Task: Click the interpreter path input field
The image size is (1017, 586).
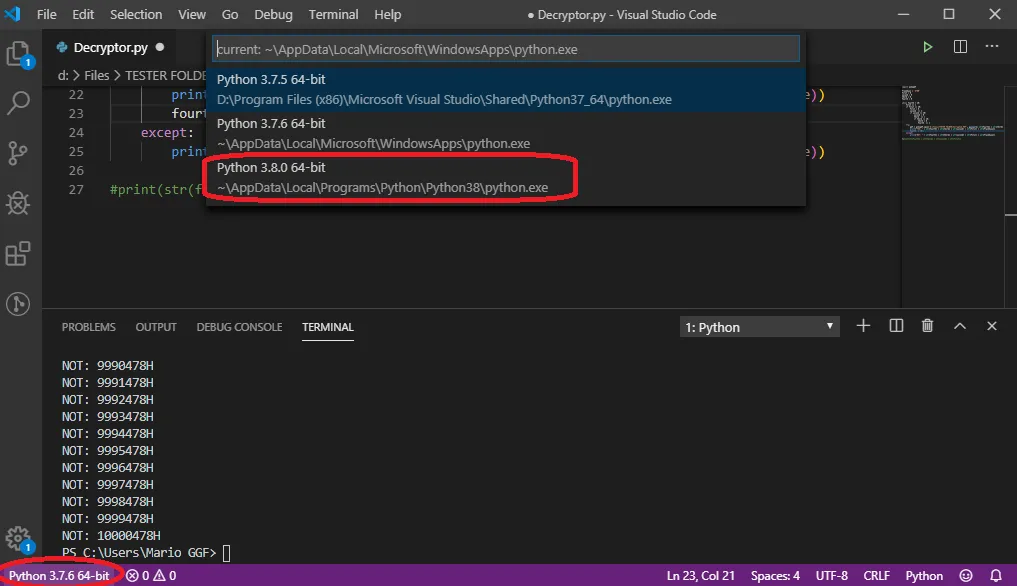Action: click(x=506, y=49)
